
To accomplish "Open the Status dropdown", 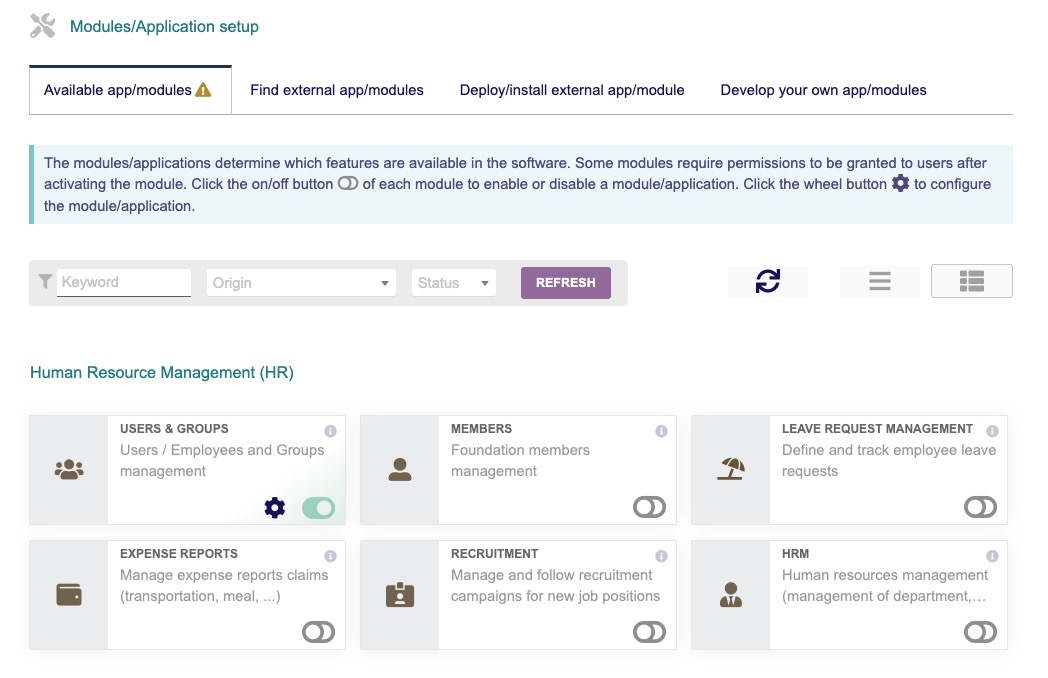I will click(452, 283).
